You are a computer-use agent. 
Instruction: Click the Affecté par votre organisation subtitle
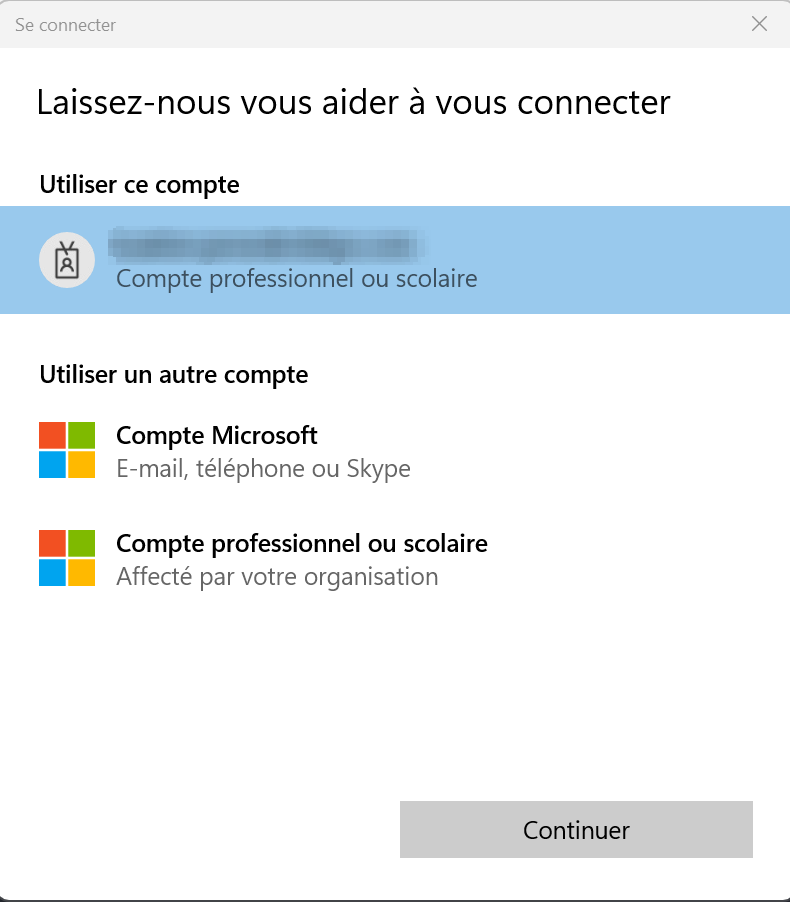coord(277,576)
